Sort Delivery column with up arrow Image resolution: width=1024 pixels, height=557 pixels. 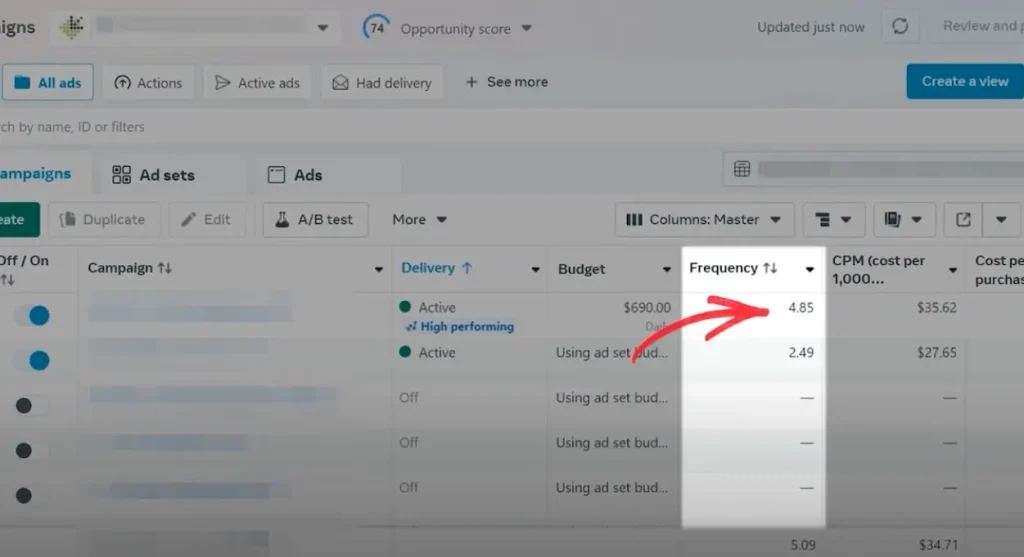tap(466, 268)
